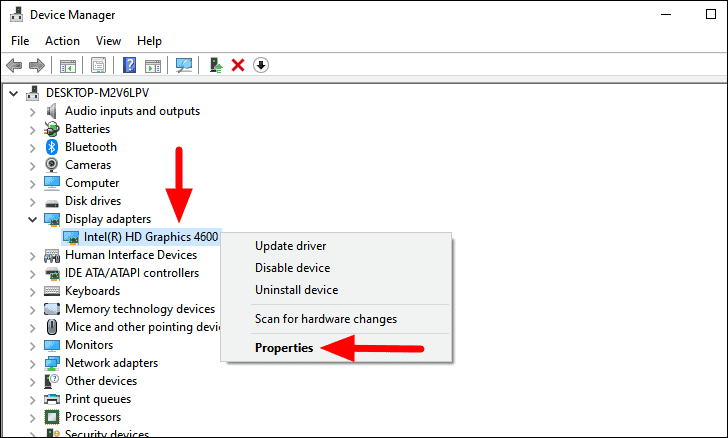Viewport: 728px width, 438px height.
Task: Minimize the Device Manager window
Action: click(x=666, y=14)
